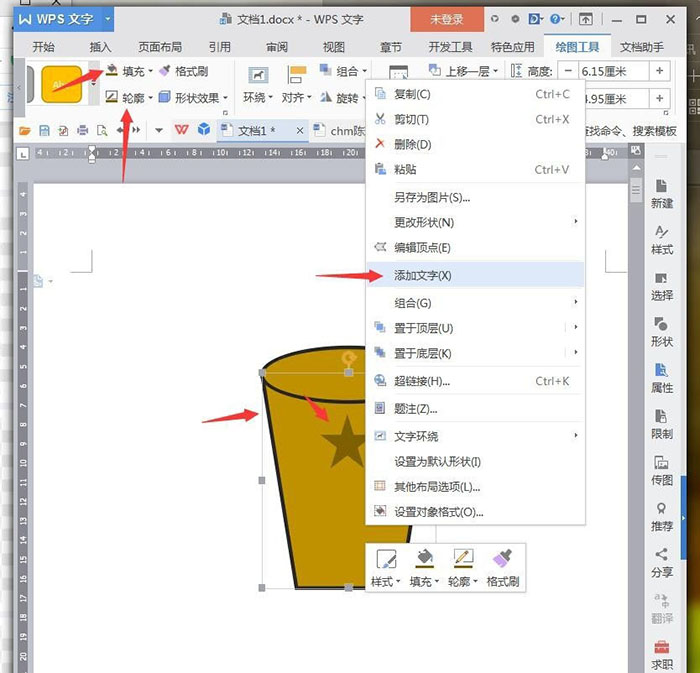The width and height of the screenshot is (700, 673).
Task: Click 选择 in right sidebar
Action: [x=662, y=286]
